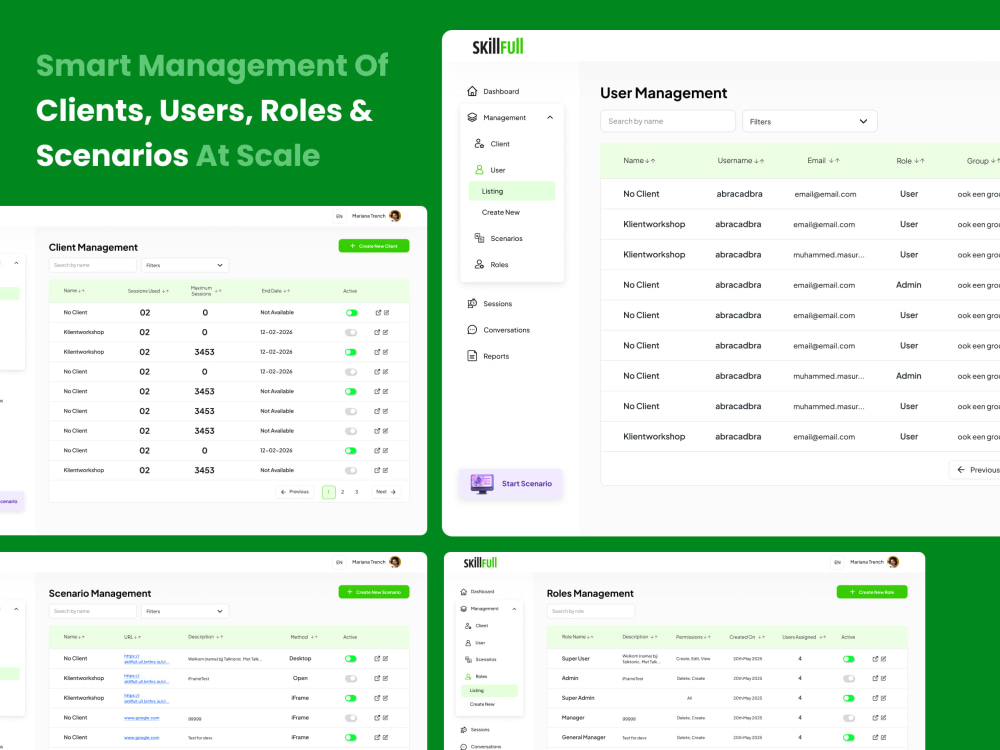Click the Search by name field in User Management
Viewport: 1000px width, 750px height.
[x=668, y=121]
